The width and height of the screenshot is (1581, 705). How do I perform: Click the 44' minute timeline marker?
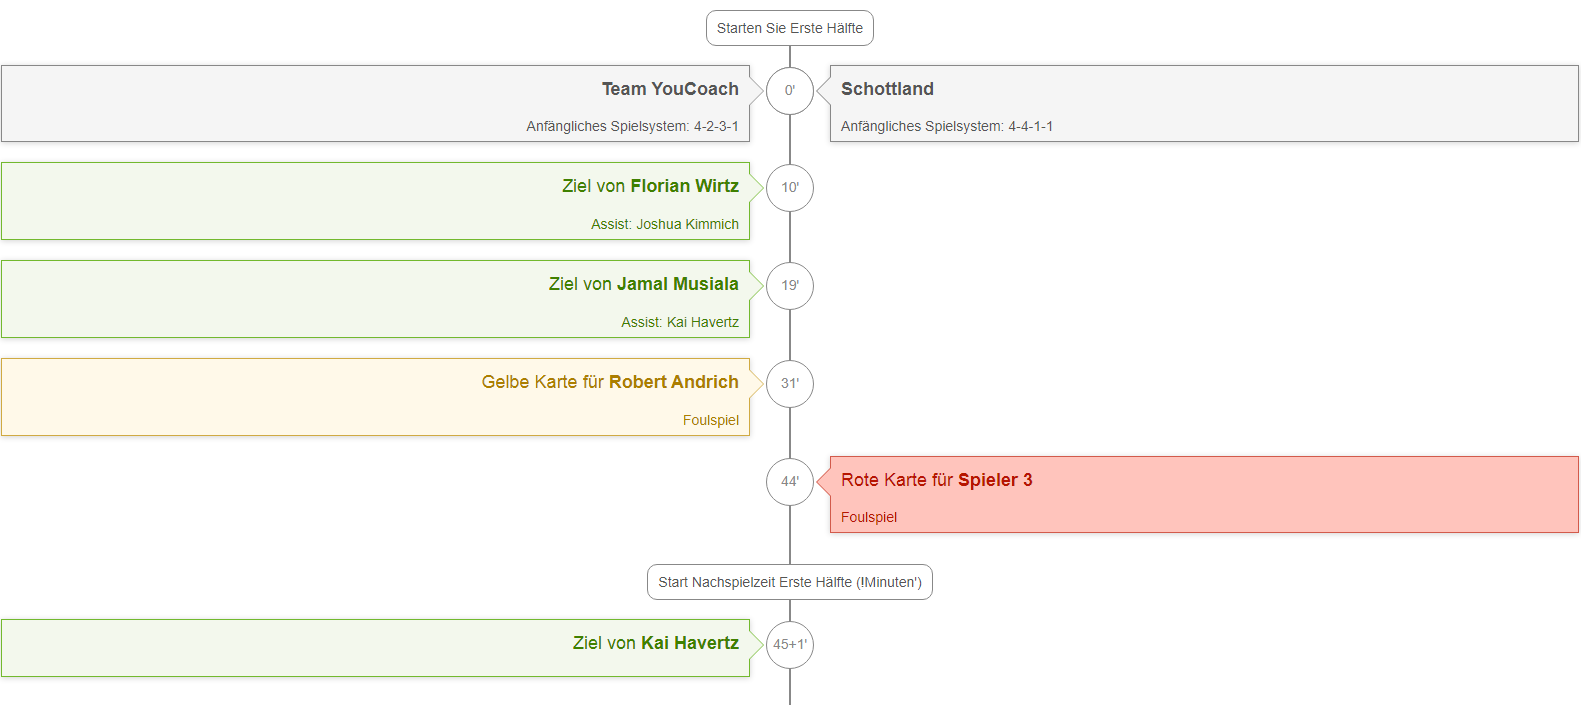coord(790,482)
